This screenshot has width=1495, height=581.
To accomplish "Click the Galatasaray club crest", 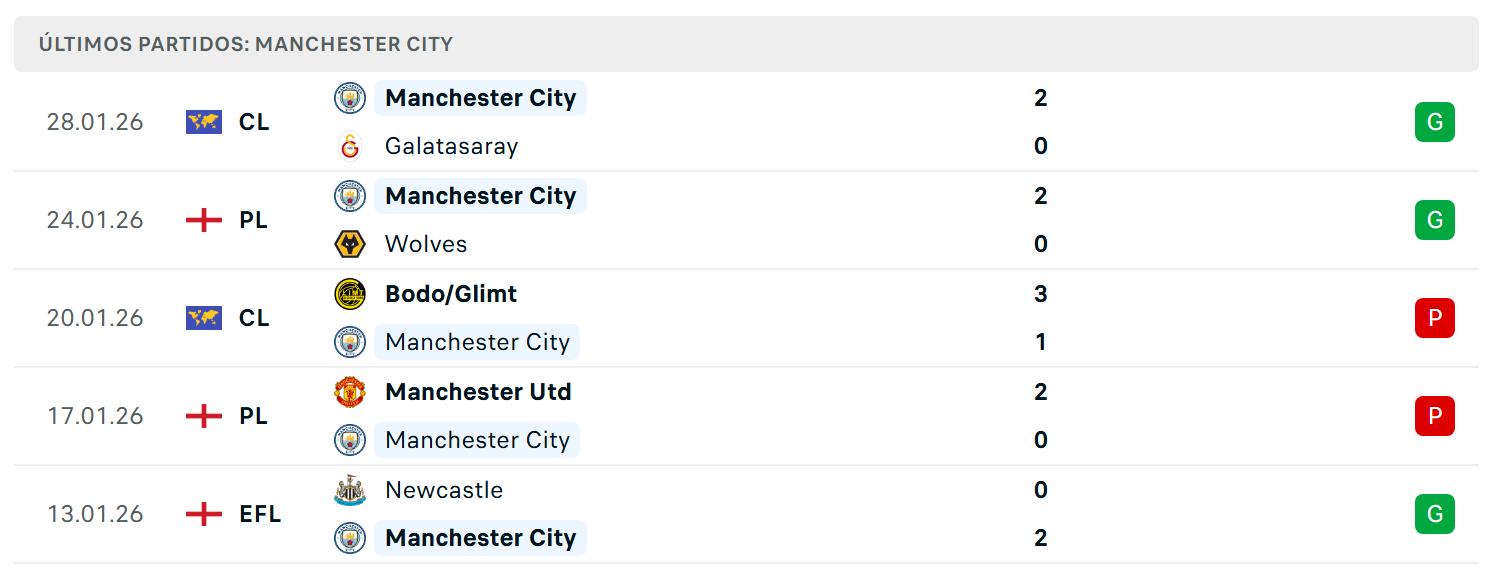I will pyautogui.click(x=350, y=146).
